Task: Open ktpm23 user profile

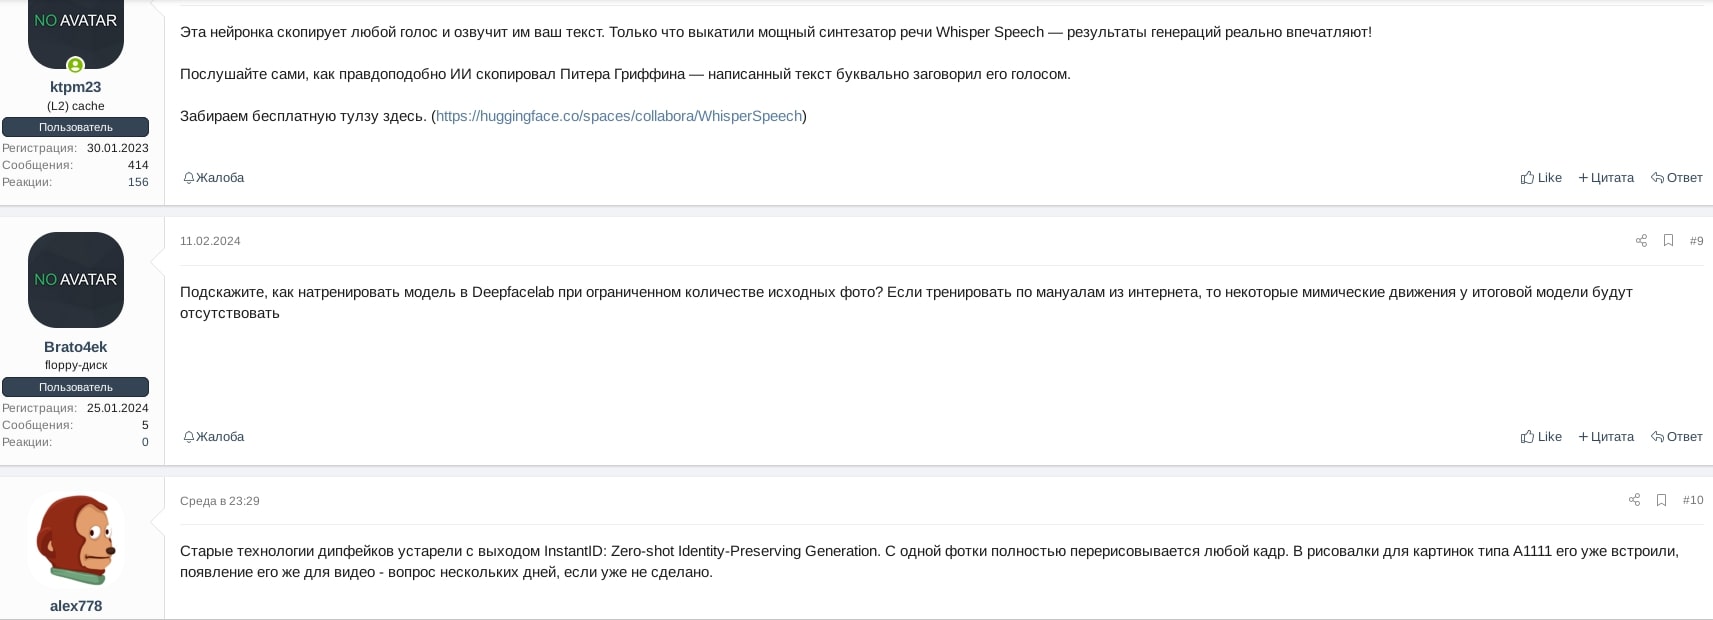Action: (76, 87)
